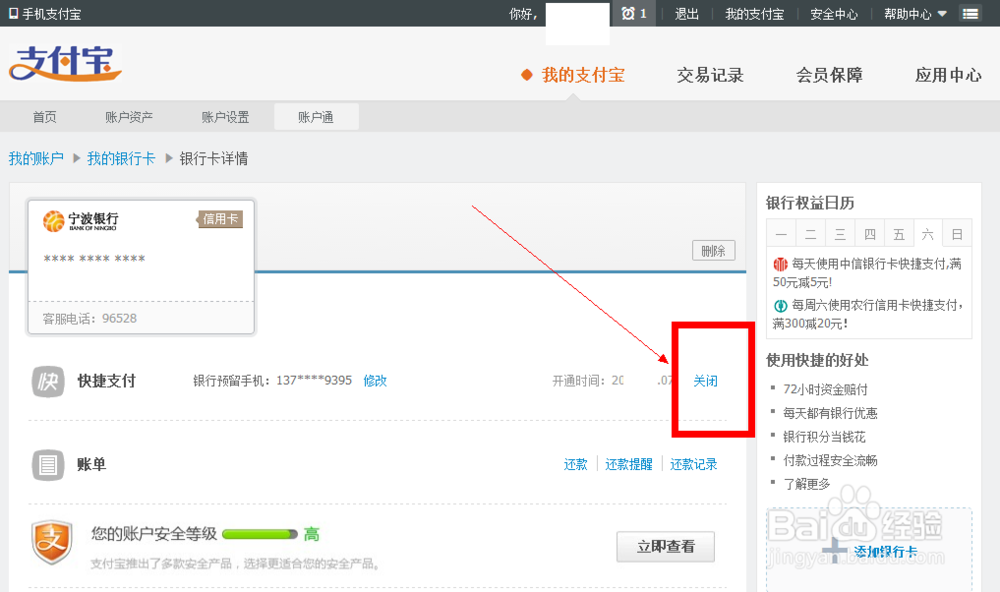
Task: Click the plus icon to add a bank card
Action: click(835, 551)
